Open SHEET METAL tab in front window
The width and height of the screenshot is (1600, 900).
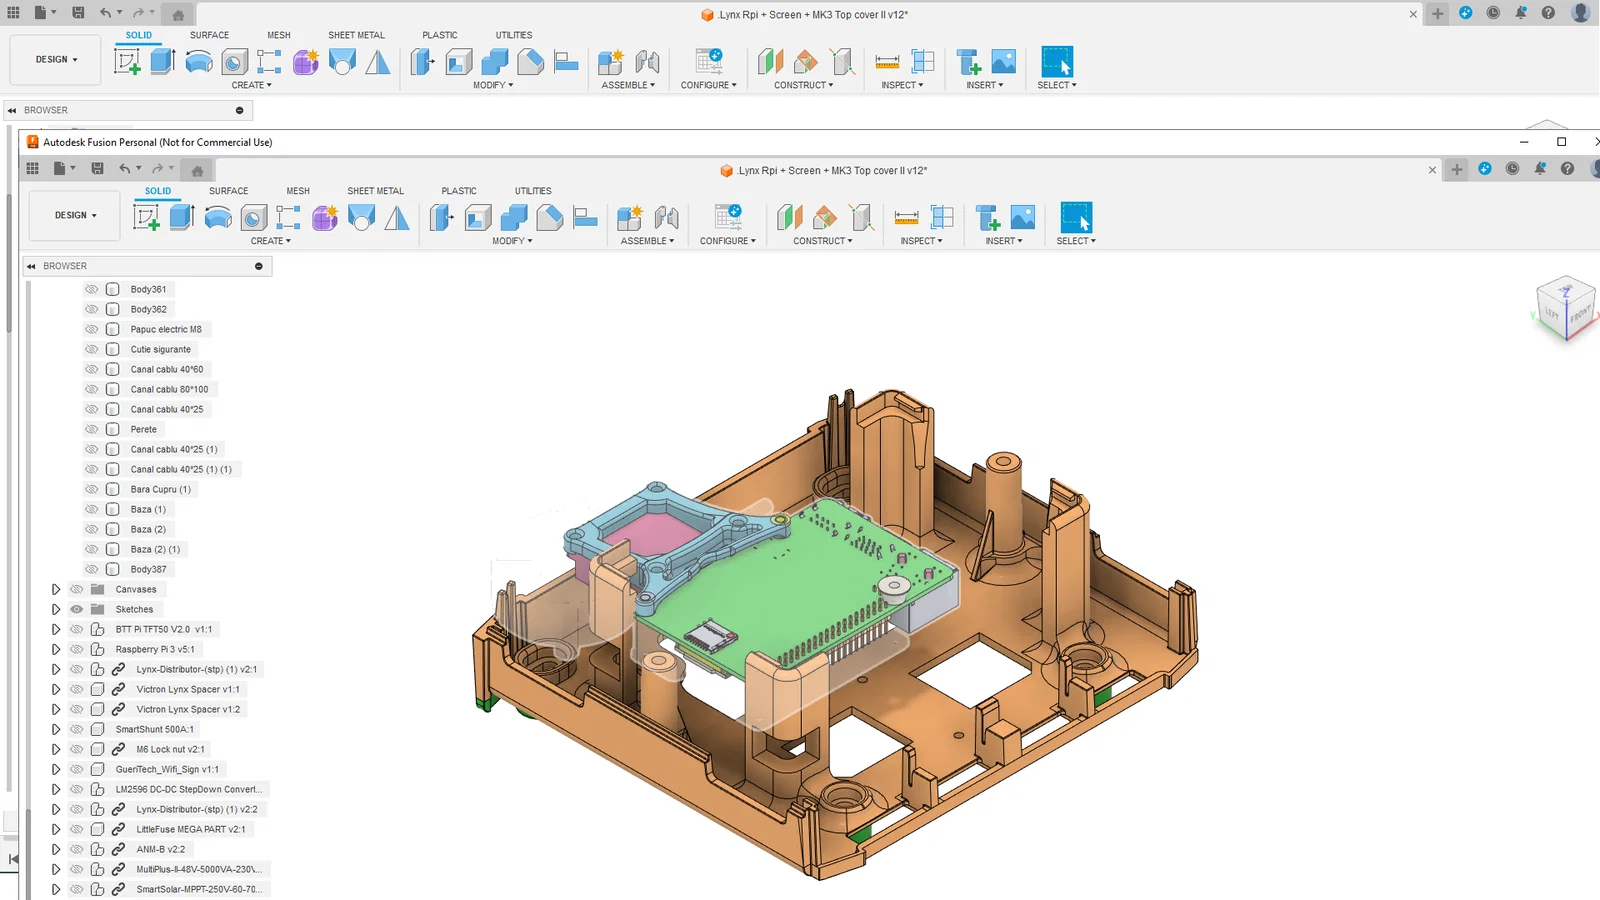[376, 191]
